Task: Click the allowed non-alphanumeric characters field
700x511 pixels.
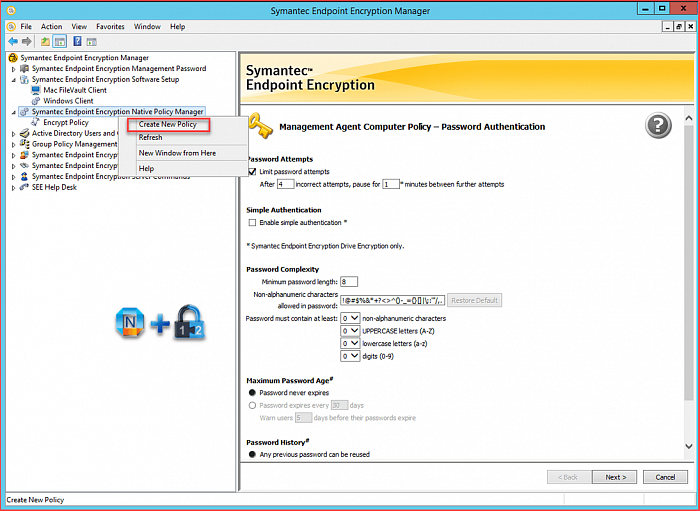Action: [x=392, y=300]
